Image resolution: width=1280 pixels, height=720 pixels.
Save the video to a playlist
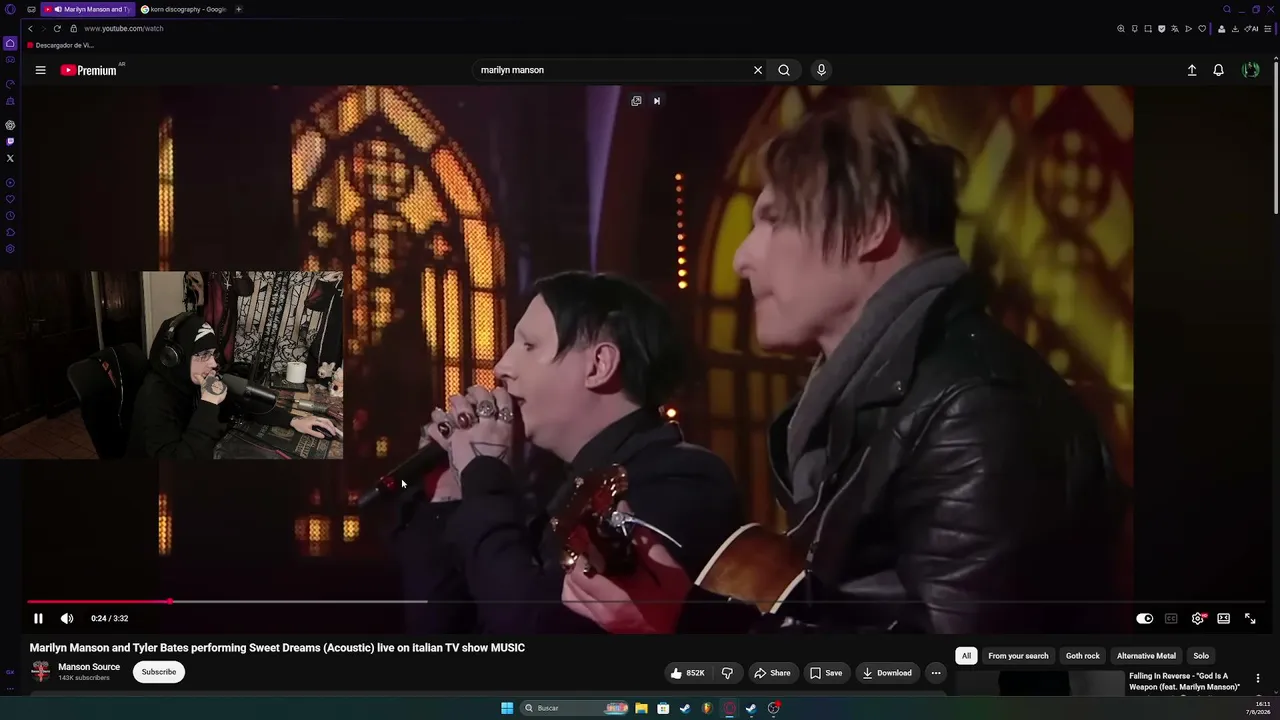pos(826,673)
